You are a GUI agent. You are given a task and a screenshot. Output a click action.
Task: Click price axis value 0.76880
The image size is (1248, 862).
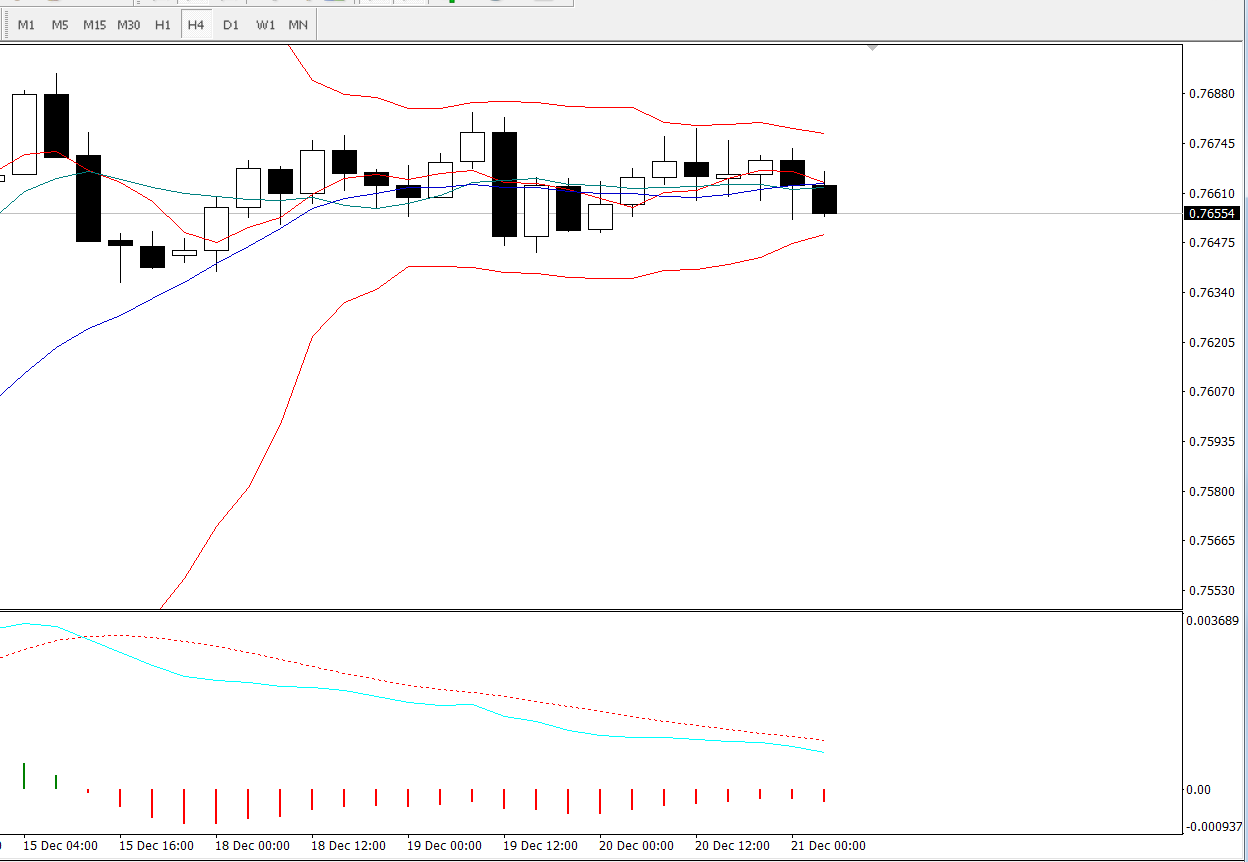pyautogui.click(x=1211, y=95)
